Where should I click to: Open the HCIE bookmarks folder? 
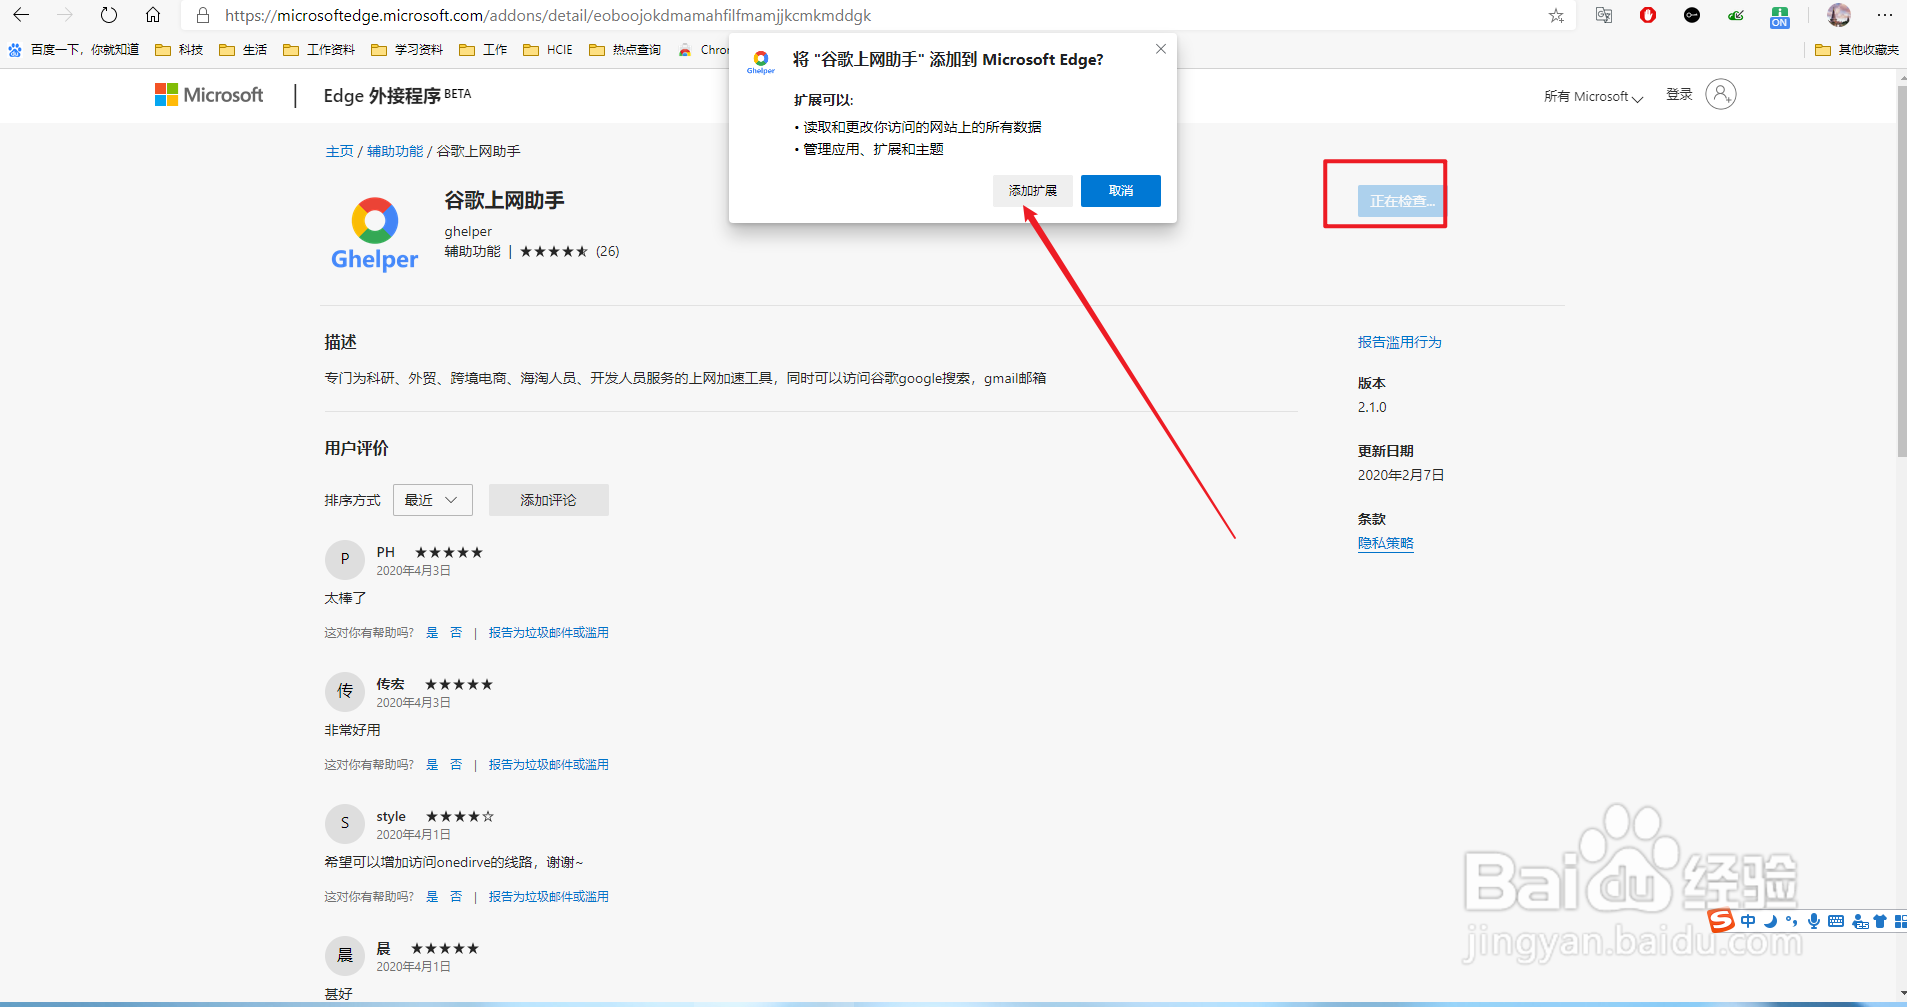[x=548, y=49]
